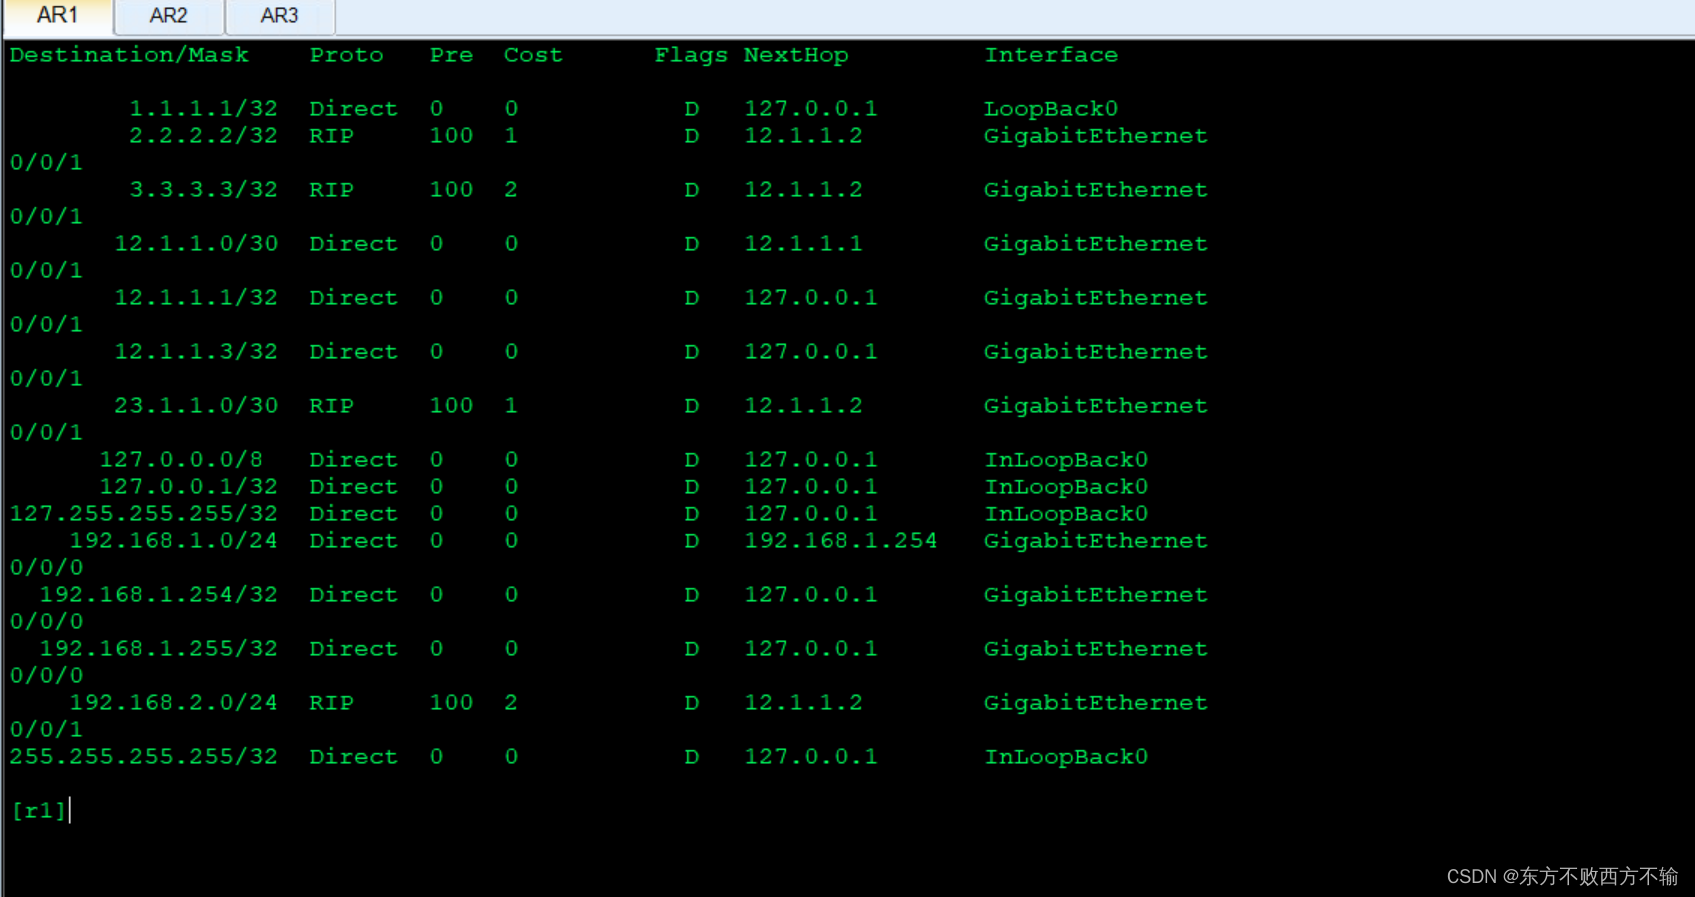Click D flag of route 12.1.1.3/32
The image size is (1695, 897).
(x=691, y=351)
